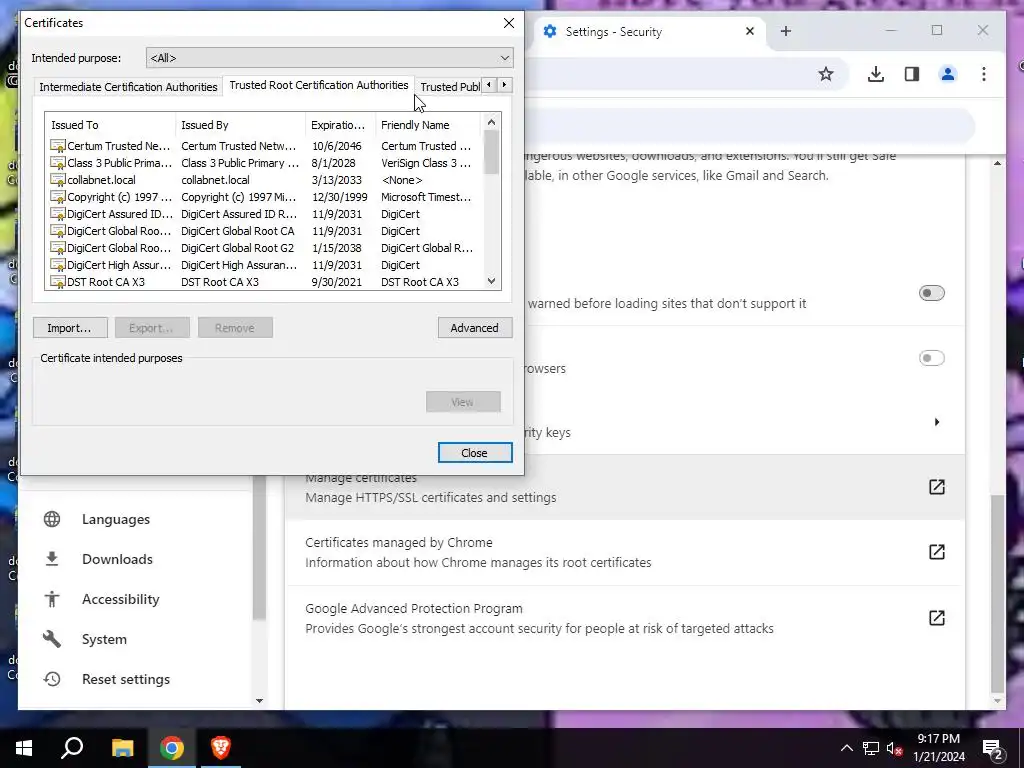
Task: Select the Class 3 Public Primary certificate row
Action: (264, 163)
